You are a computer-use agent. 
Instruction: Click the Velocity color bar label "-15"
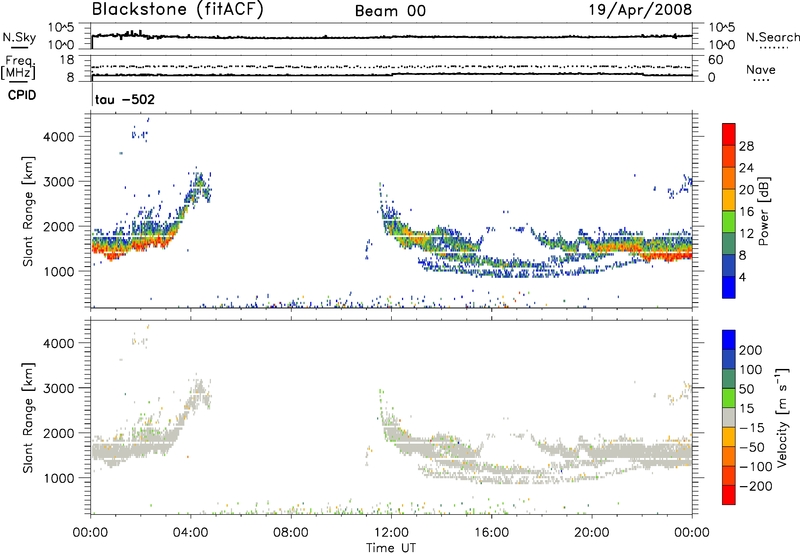[752, 428]
